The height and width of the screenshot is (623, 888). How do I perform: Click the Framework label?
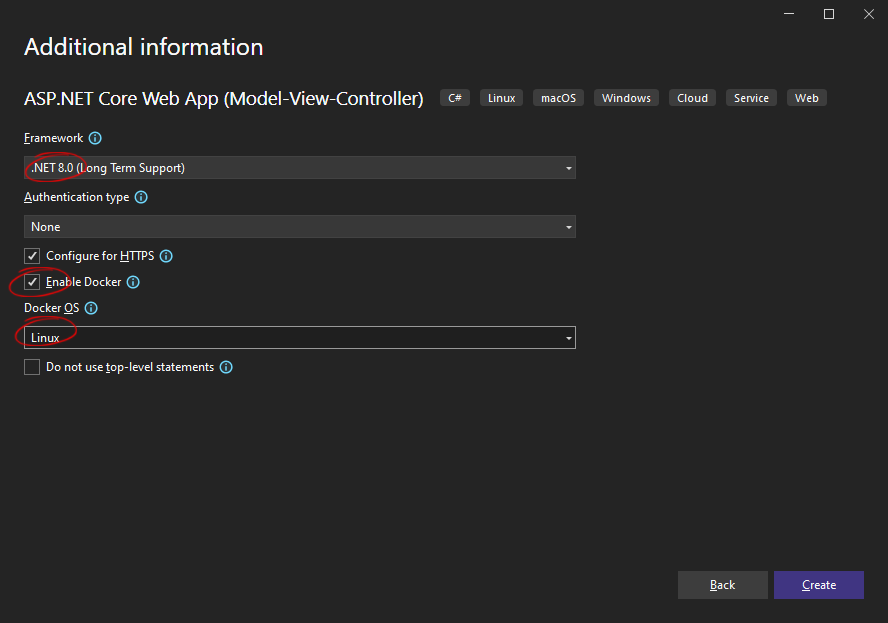(x=53, y=138)
